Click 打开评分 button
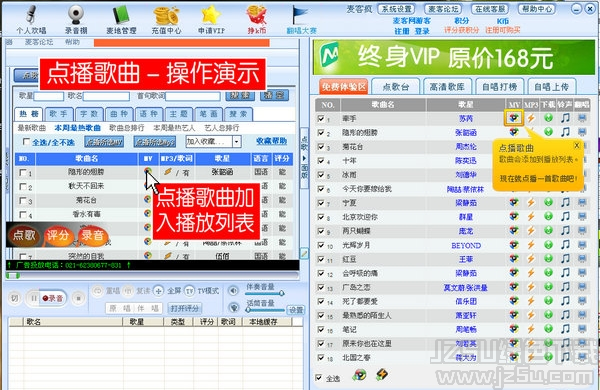The height and width of the screenshot is (390, 600). coord(185,308)
